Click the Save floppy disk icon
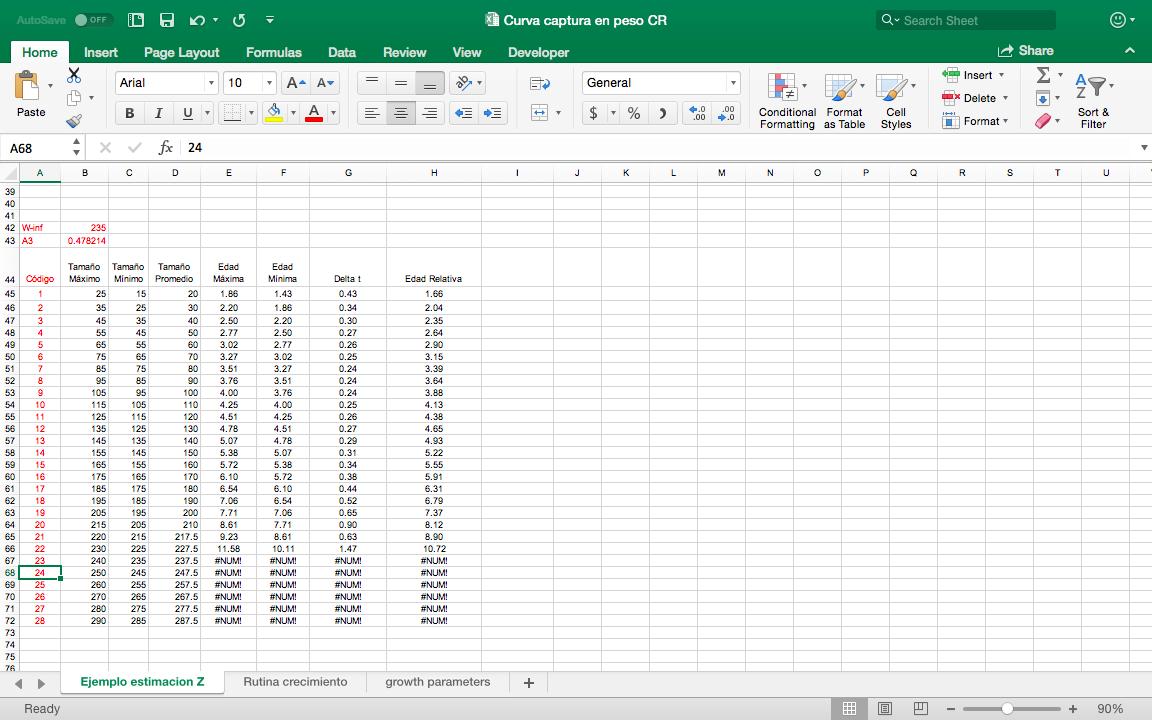Screen dimensions: 1152x720 point(167,21)
